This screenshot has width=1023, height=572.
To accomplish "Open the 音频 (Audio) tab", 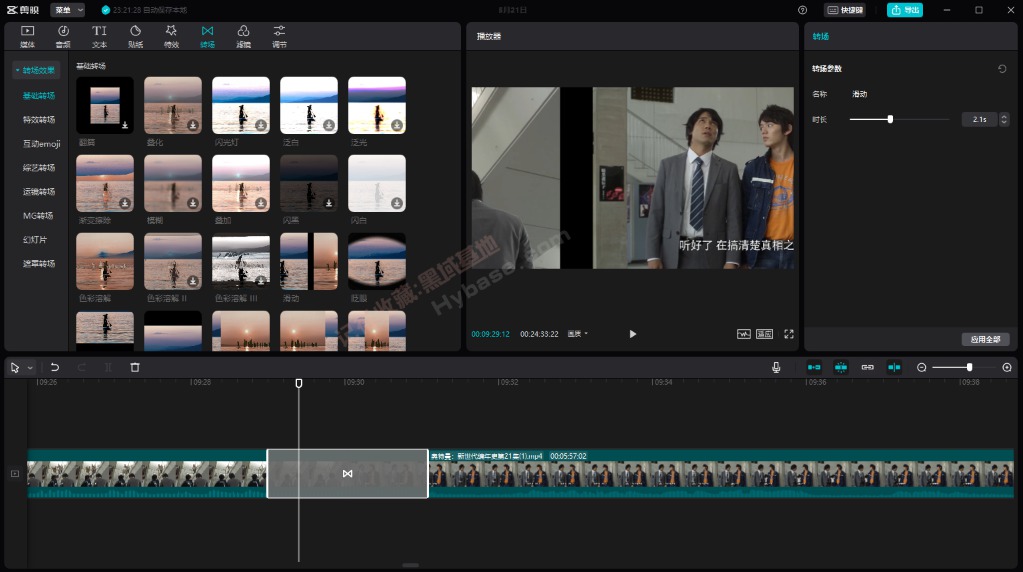I will [63, 37].
